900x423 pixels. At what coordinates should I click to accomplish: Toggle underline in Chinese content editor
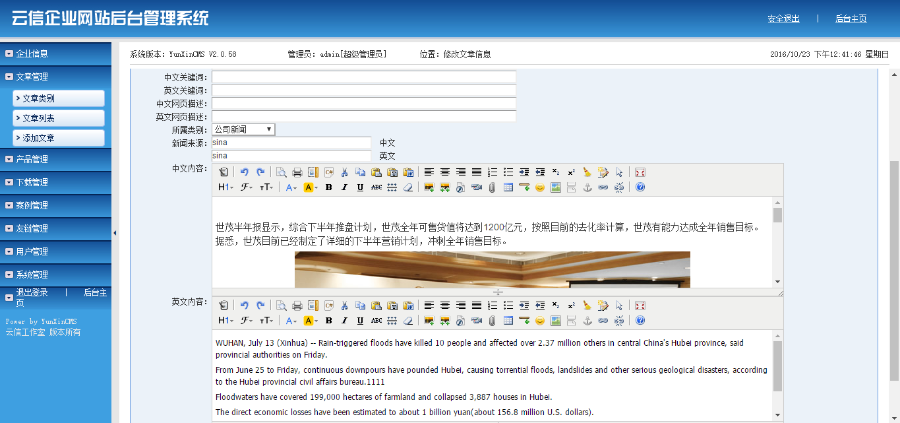click(x=360, y=187)
